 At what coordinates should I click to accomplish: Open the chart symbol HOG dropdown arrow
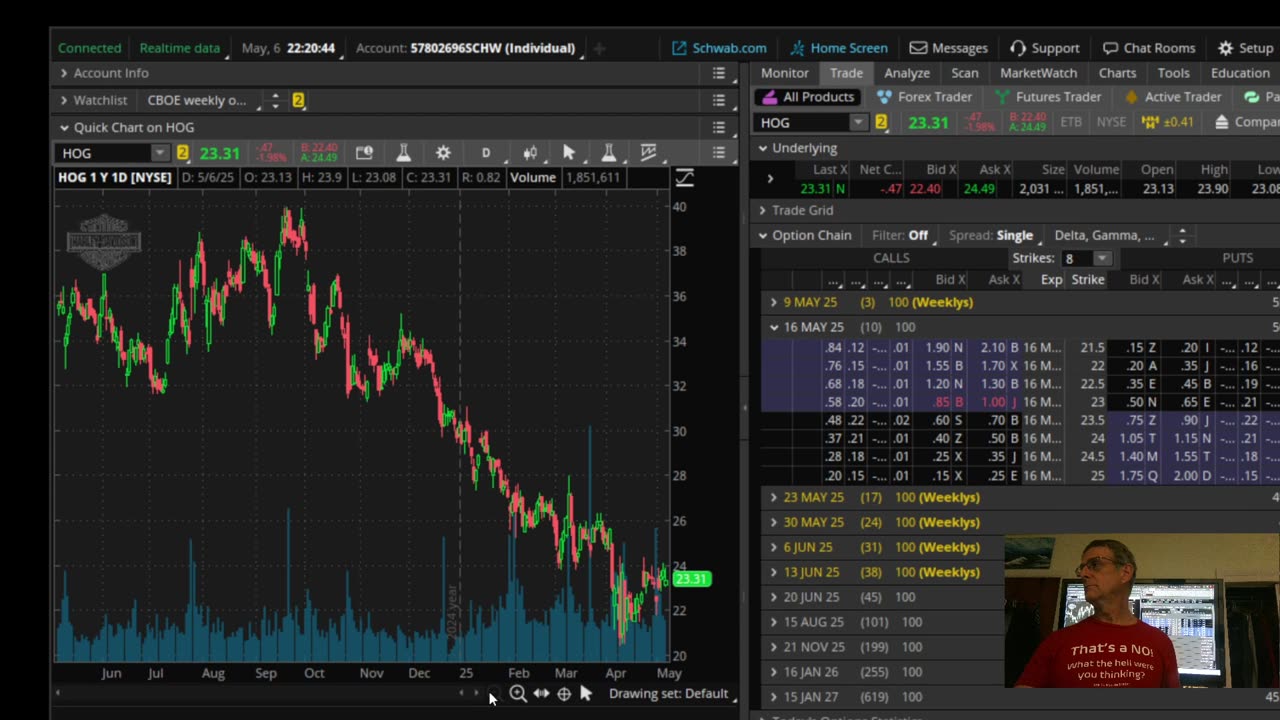(159, 153)
